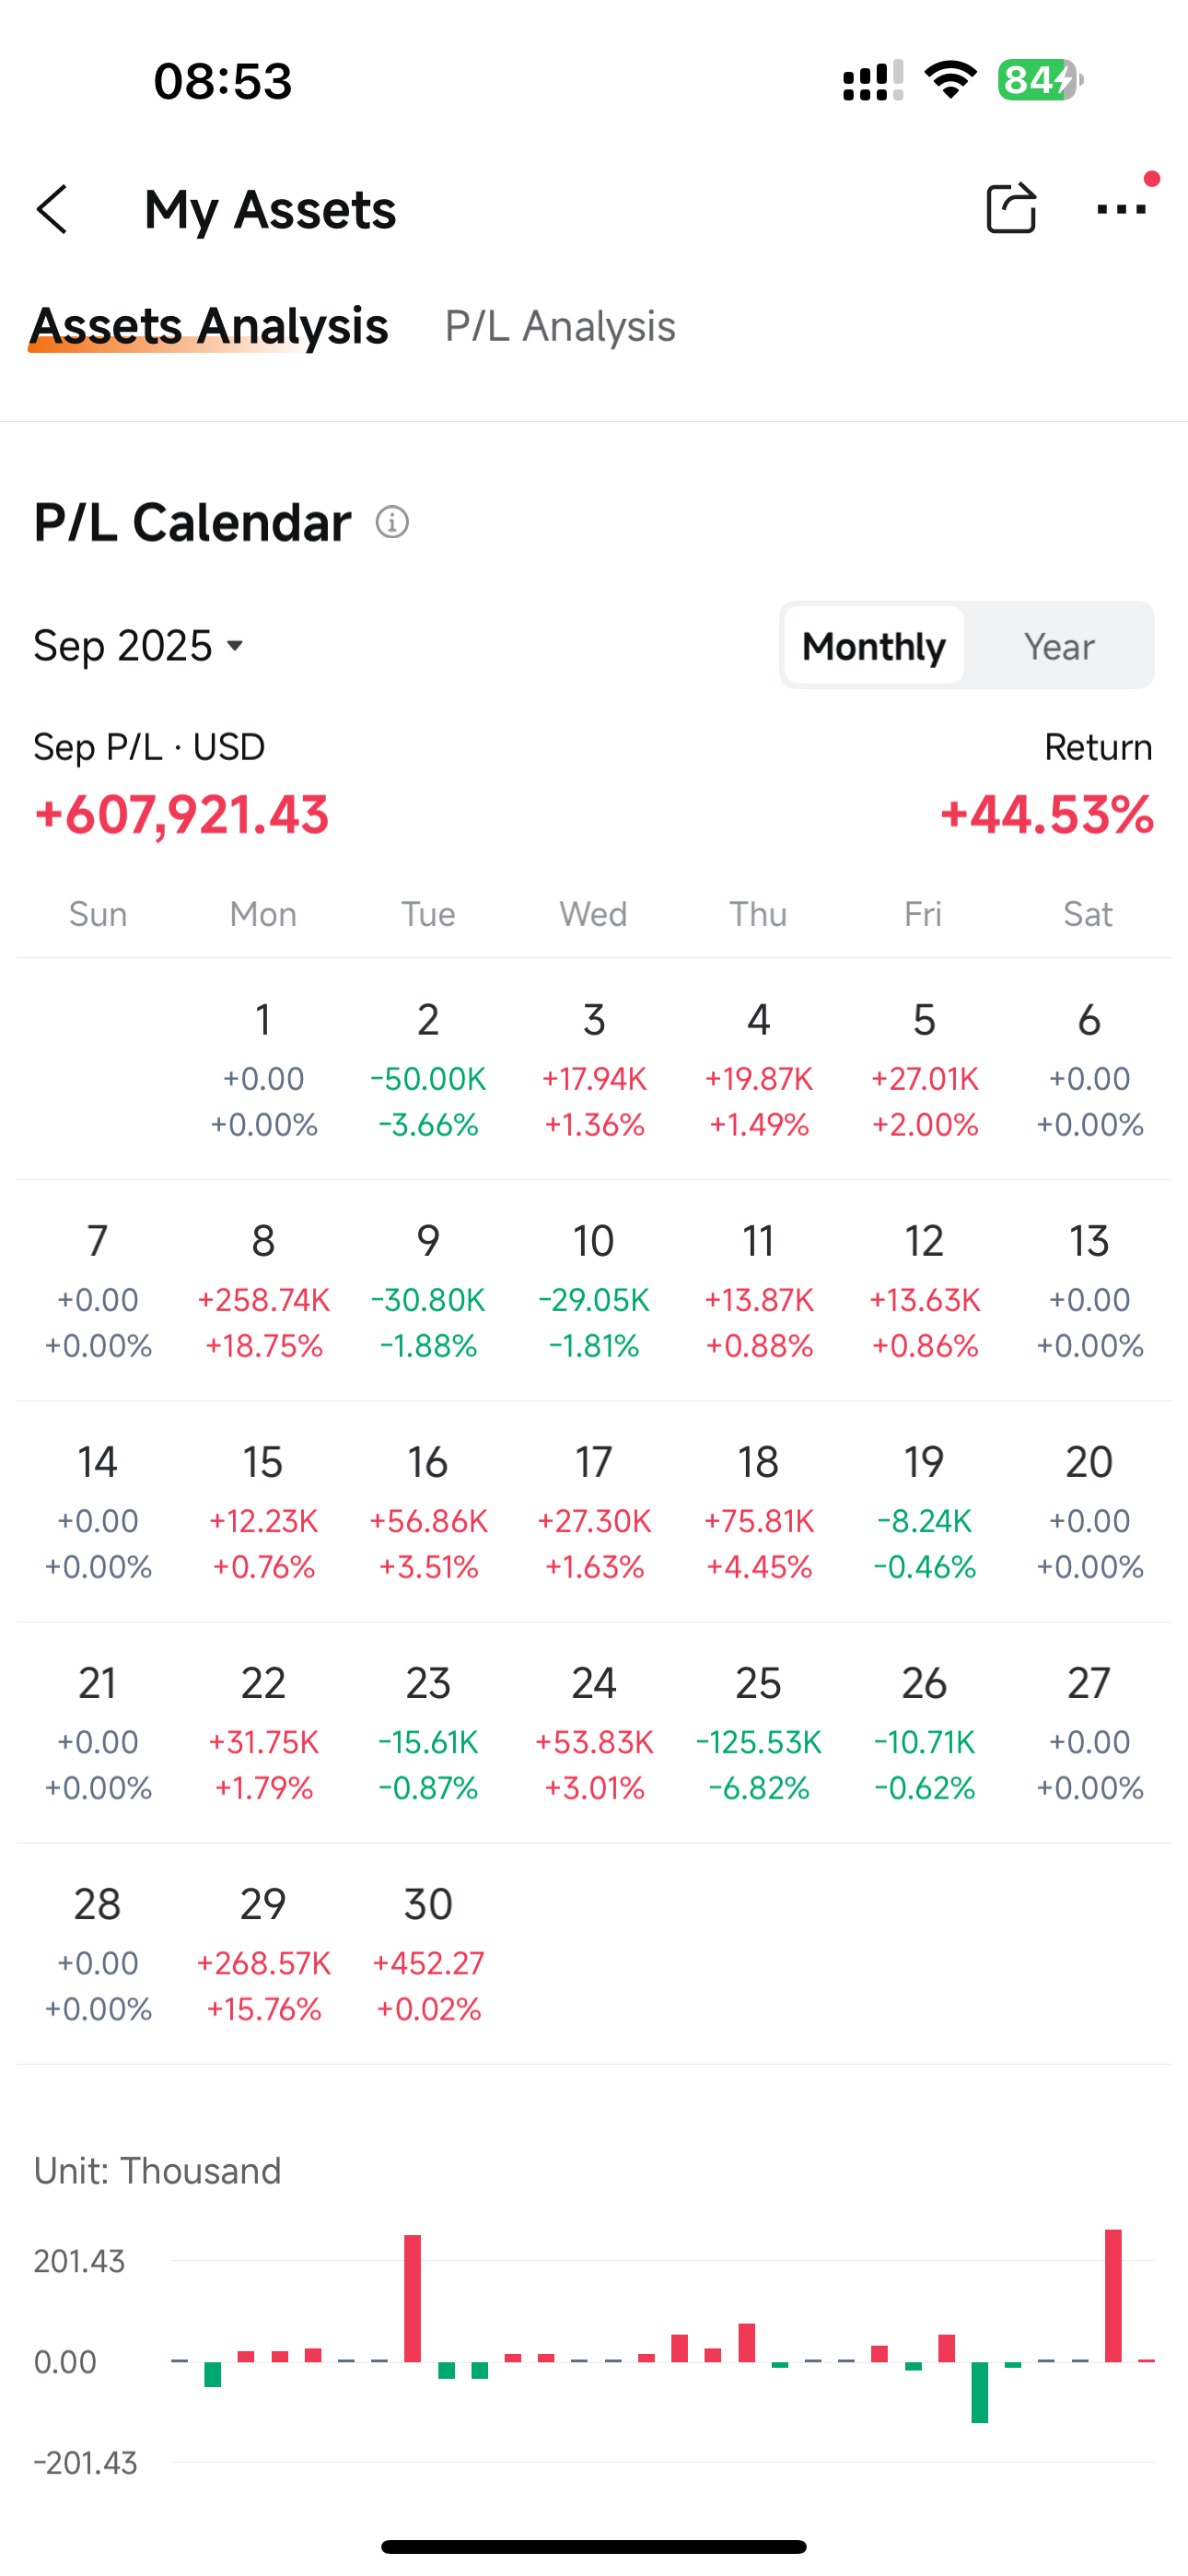Viewport: 1188px width, 2576px height.
Task: Tap the +44.53% return figure
Action: pos(1047,814)
